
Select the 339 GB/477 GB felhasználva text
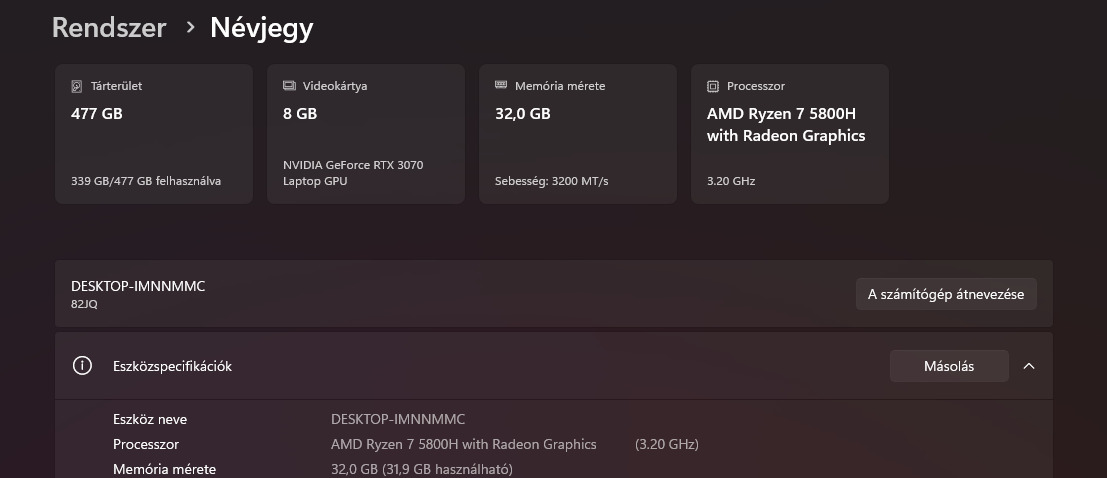pos(146,181)
